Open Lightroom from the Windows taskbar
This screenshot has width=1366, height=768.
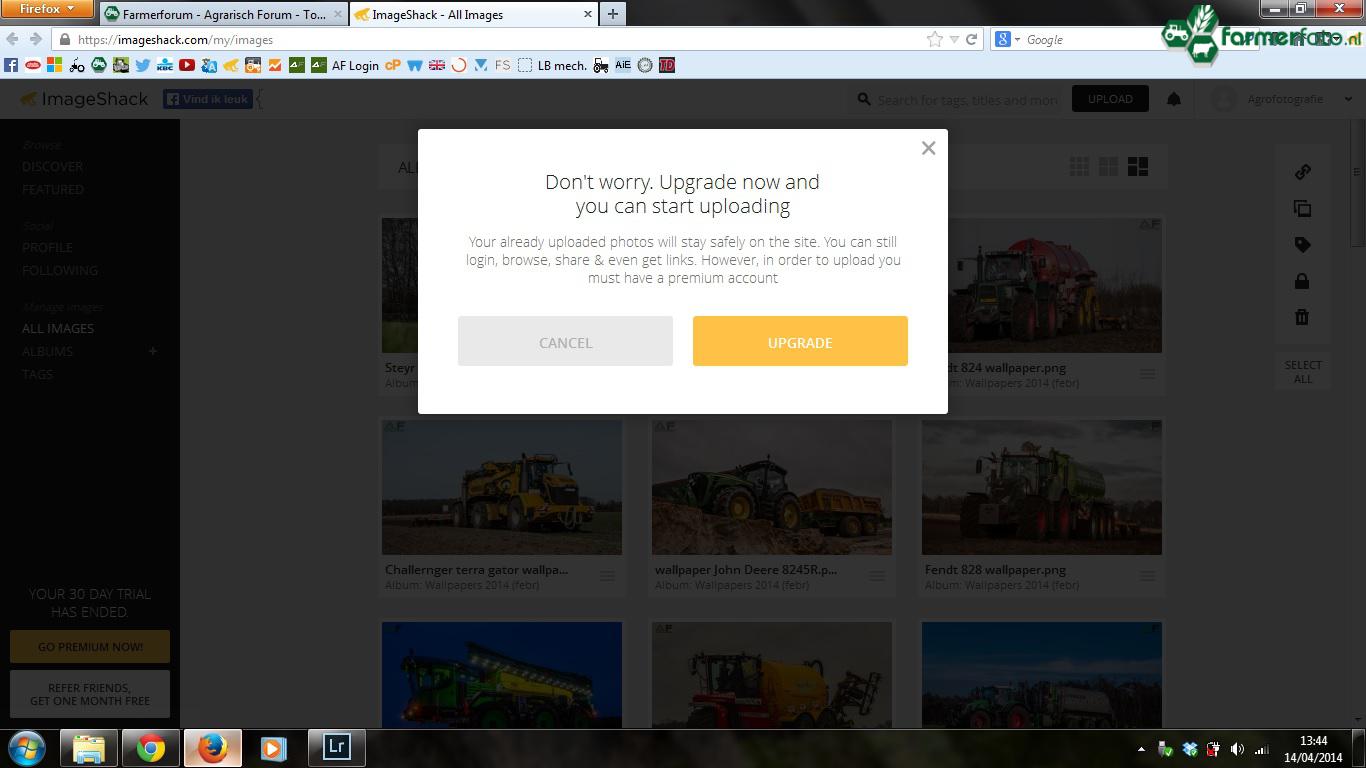(337, 747)
